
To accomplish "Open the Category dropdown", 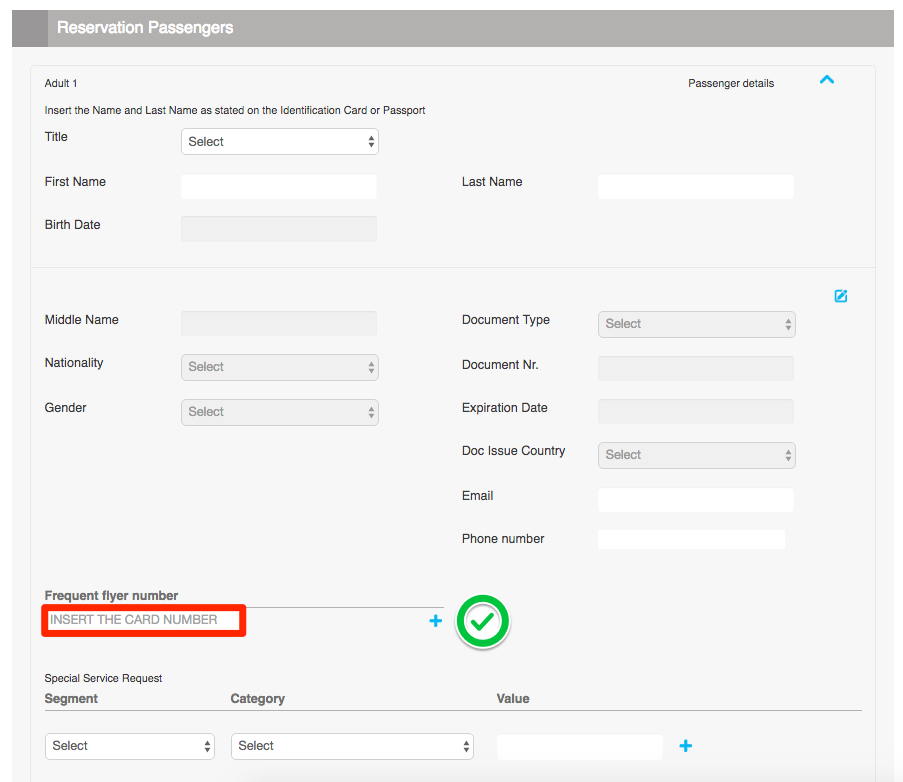I will (352, 746).
